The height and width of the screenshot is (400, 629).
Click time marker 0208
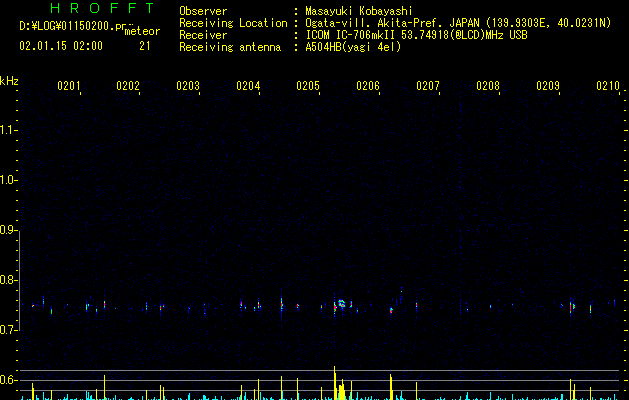[x=488, y=85]
